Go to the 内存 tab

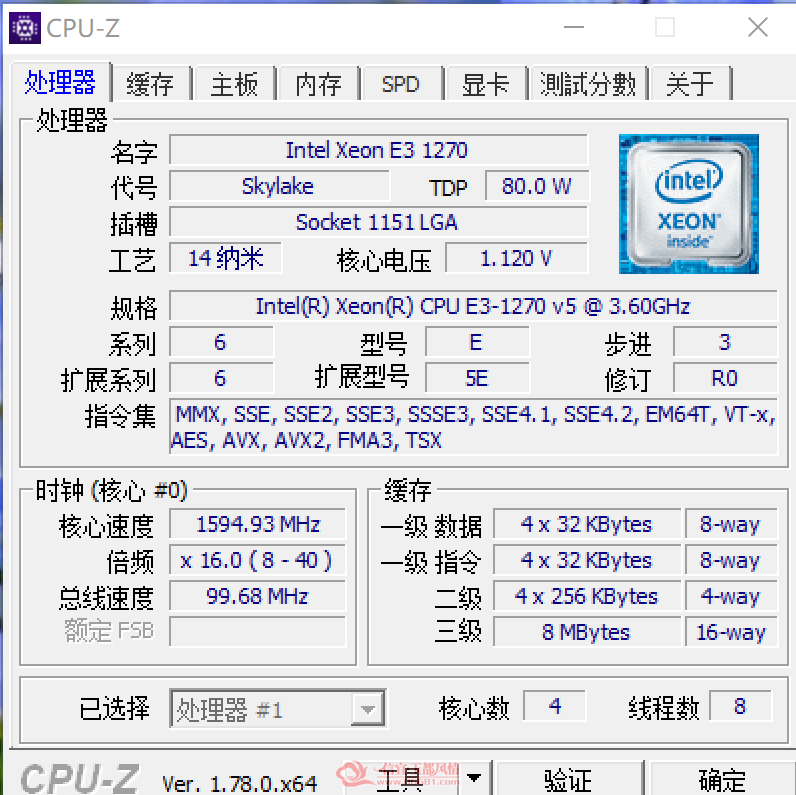tap(319, 84)
